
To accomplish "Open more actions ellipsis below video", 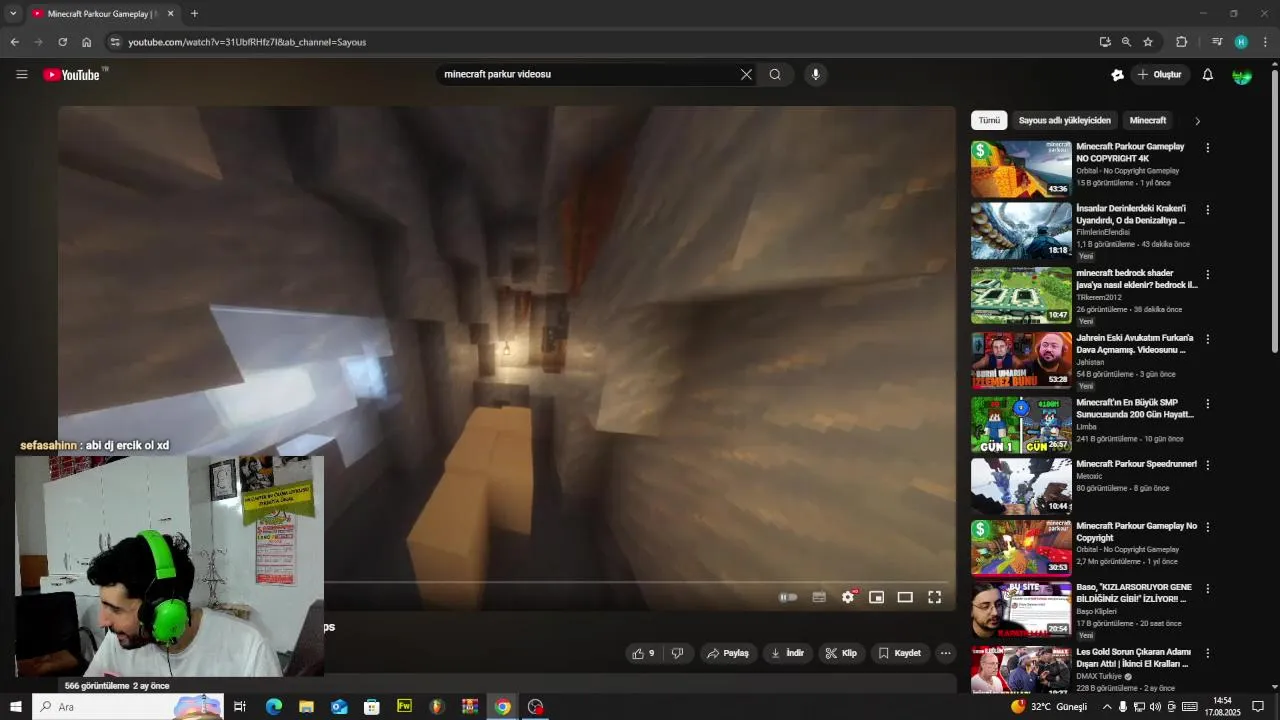I will (945, 653).
